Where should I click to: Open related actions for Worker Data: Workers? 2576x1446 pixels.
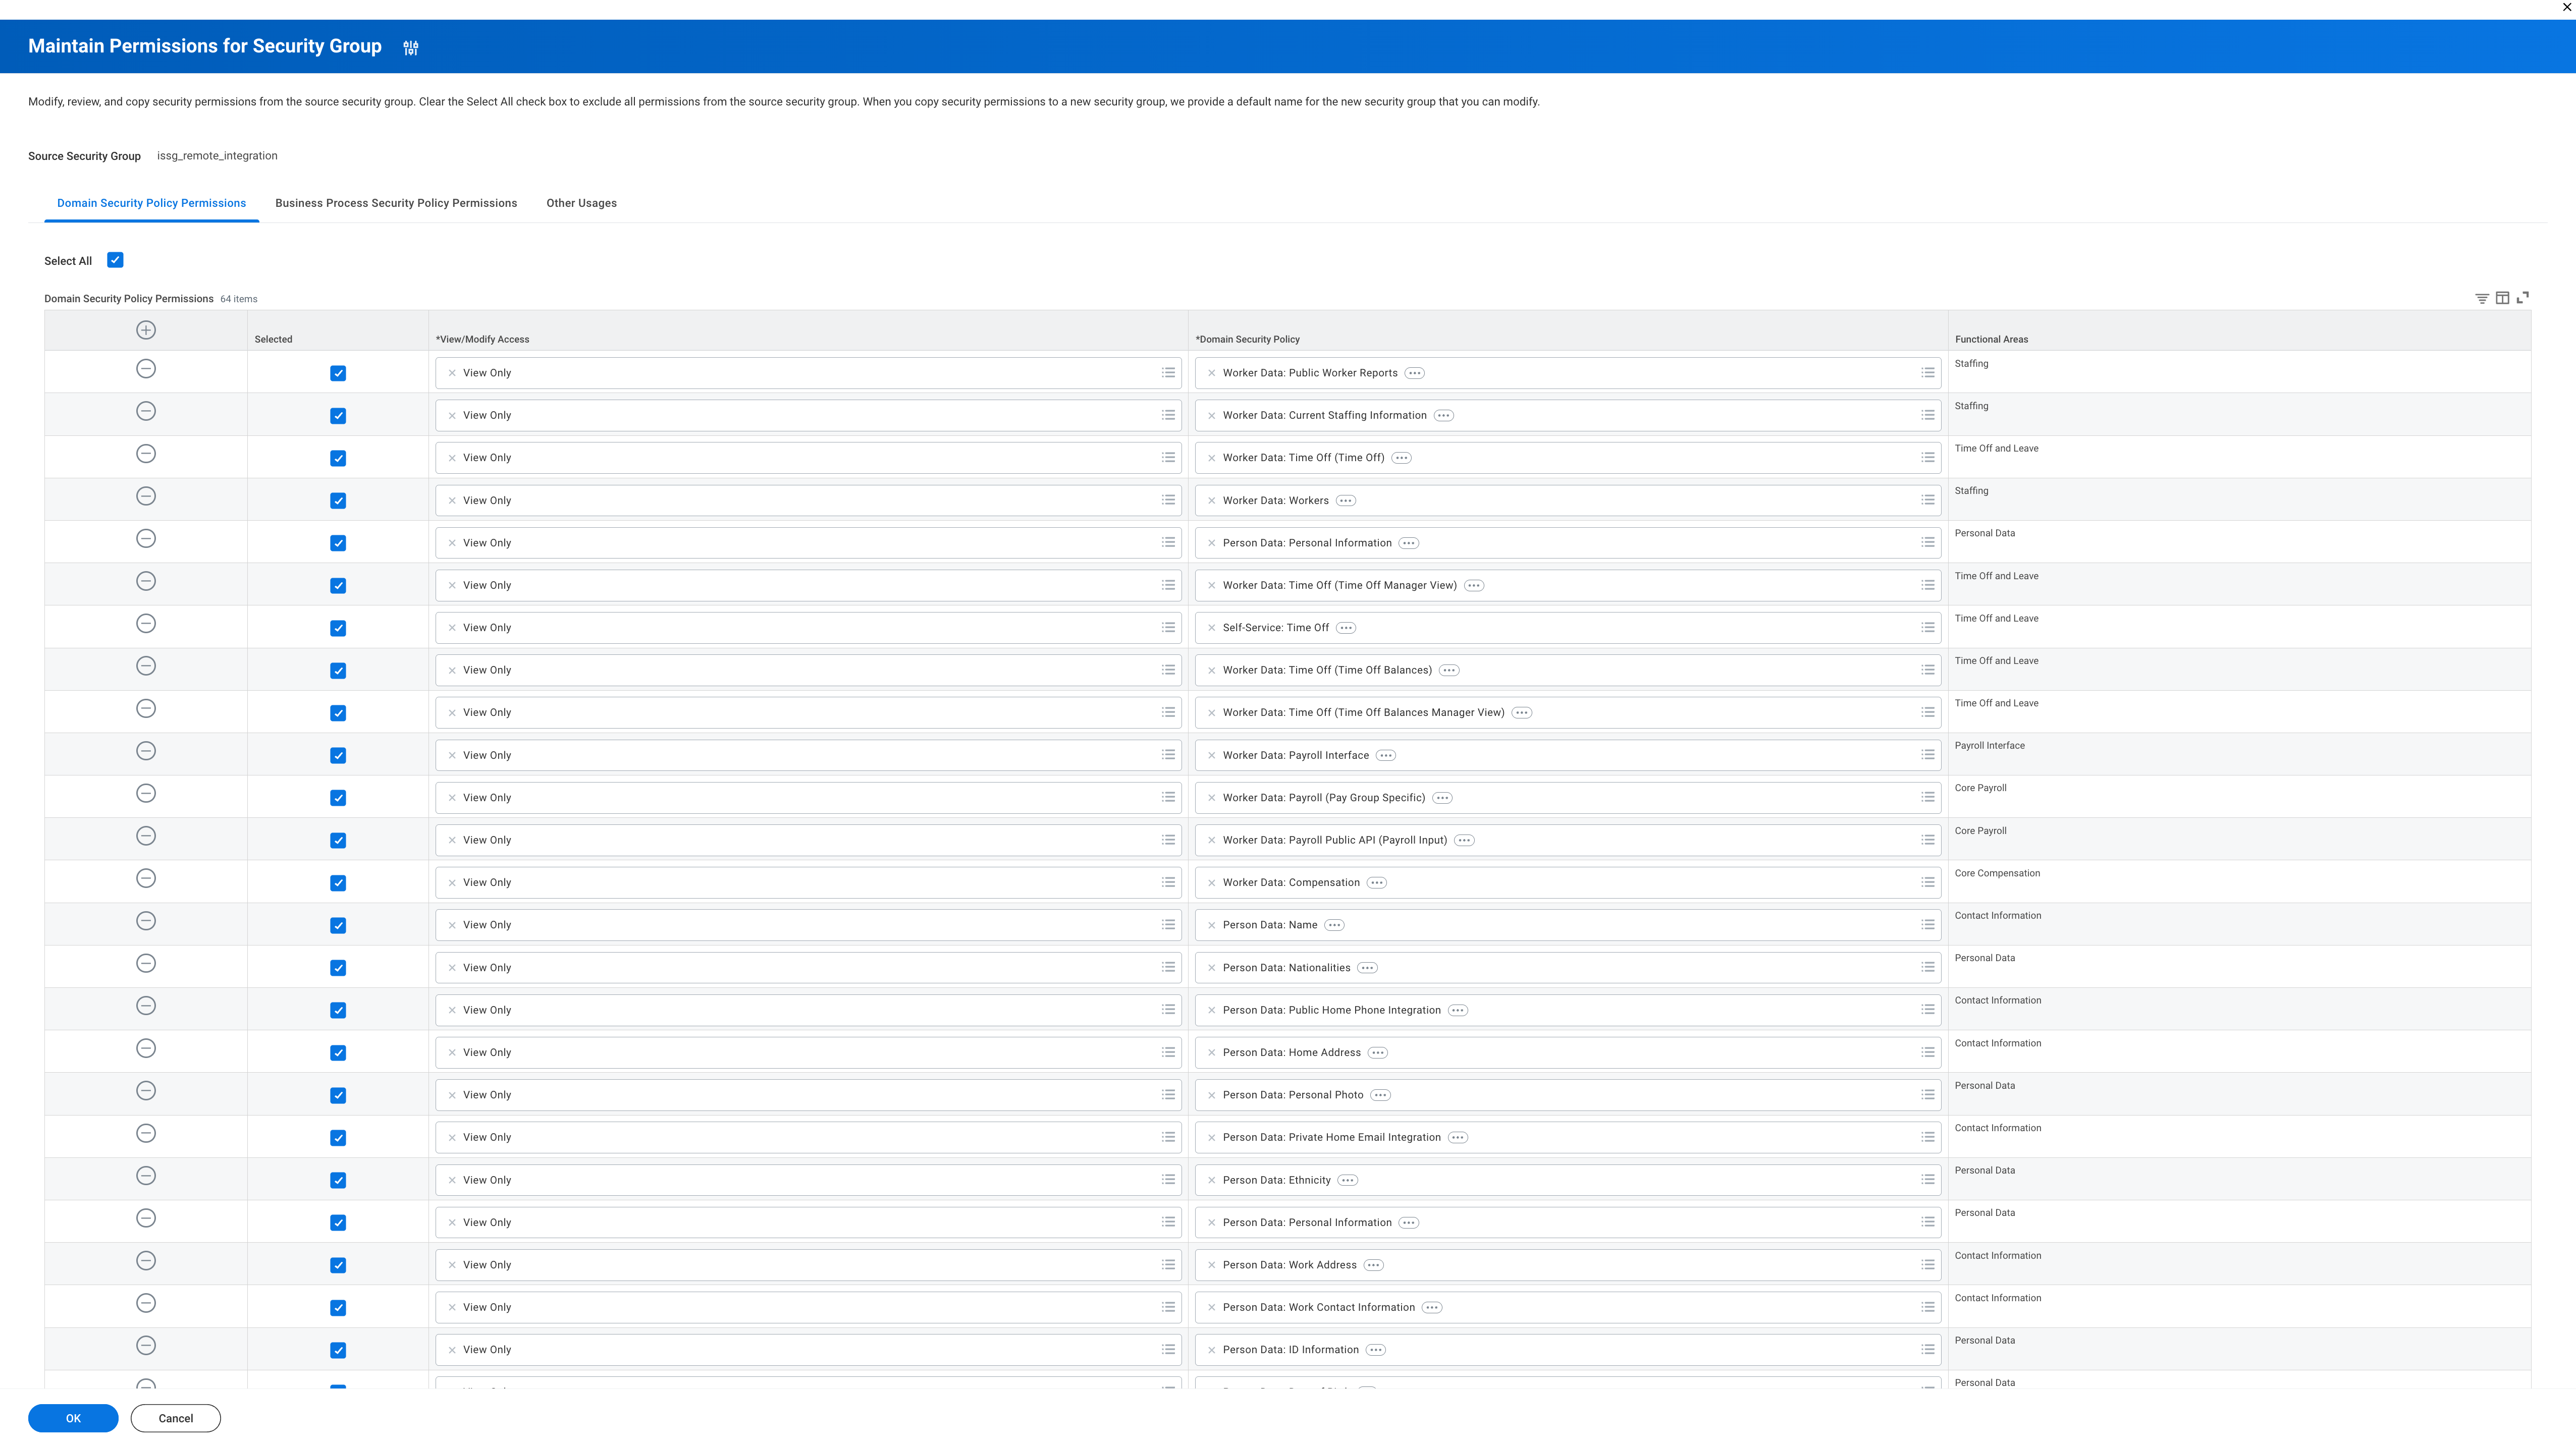tap(1346, 501)
